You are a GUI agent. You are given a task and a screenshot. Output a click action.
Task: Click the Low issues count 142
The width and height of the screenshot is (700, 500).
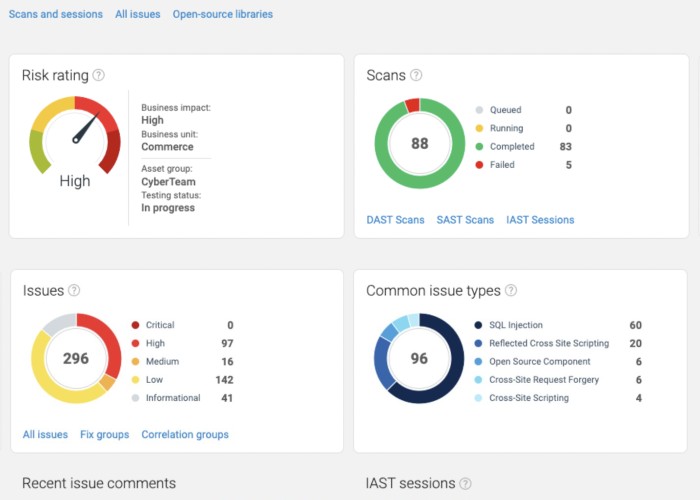224,380
